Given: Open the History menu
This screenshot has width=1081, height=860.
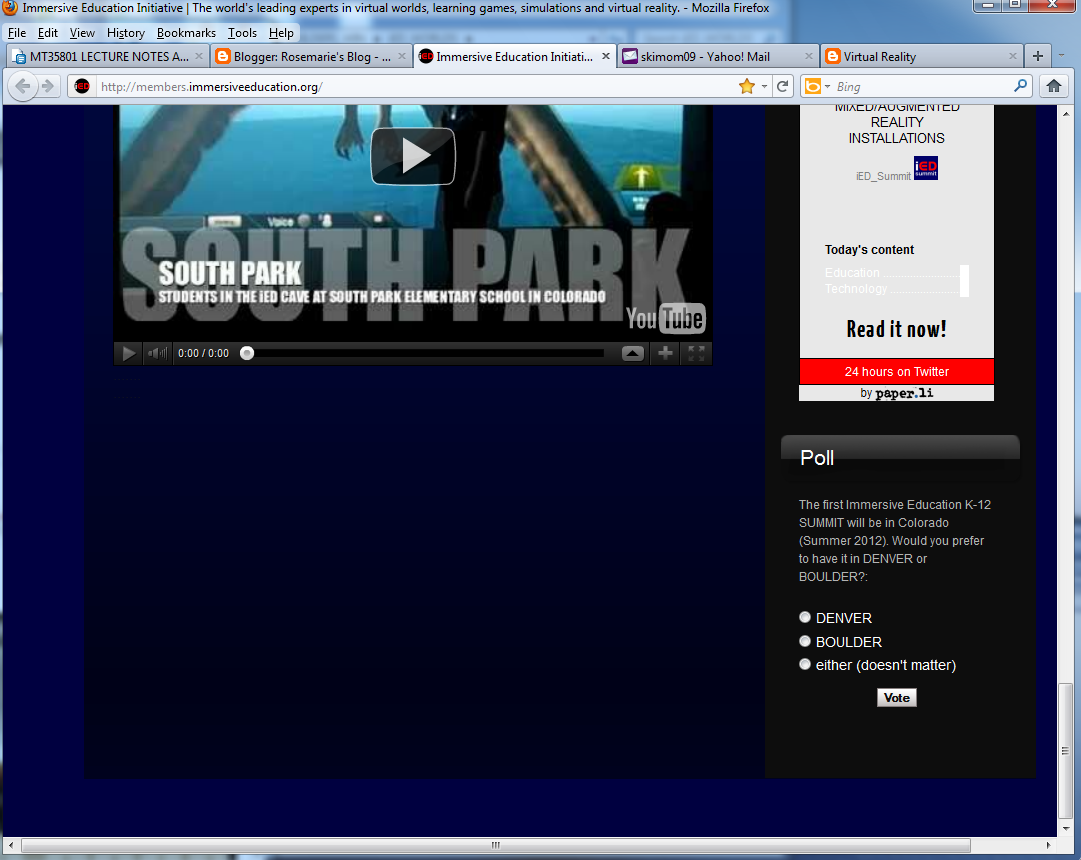Looking at the screenshot, I should click(125, 32).
